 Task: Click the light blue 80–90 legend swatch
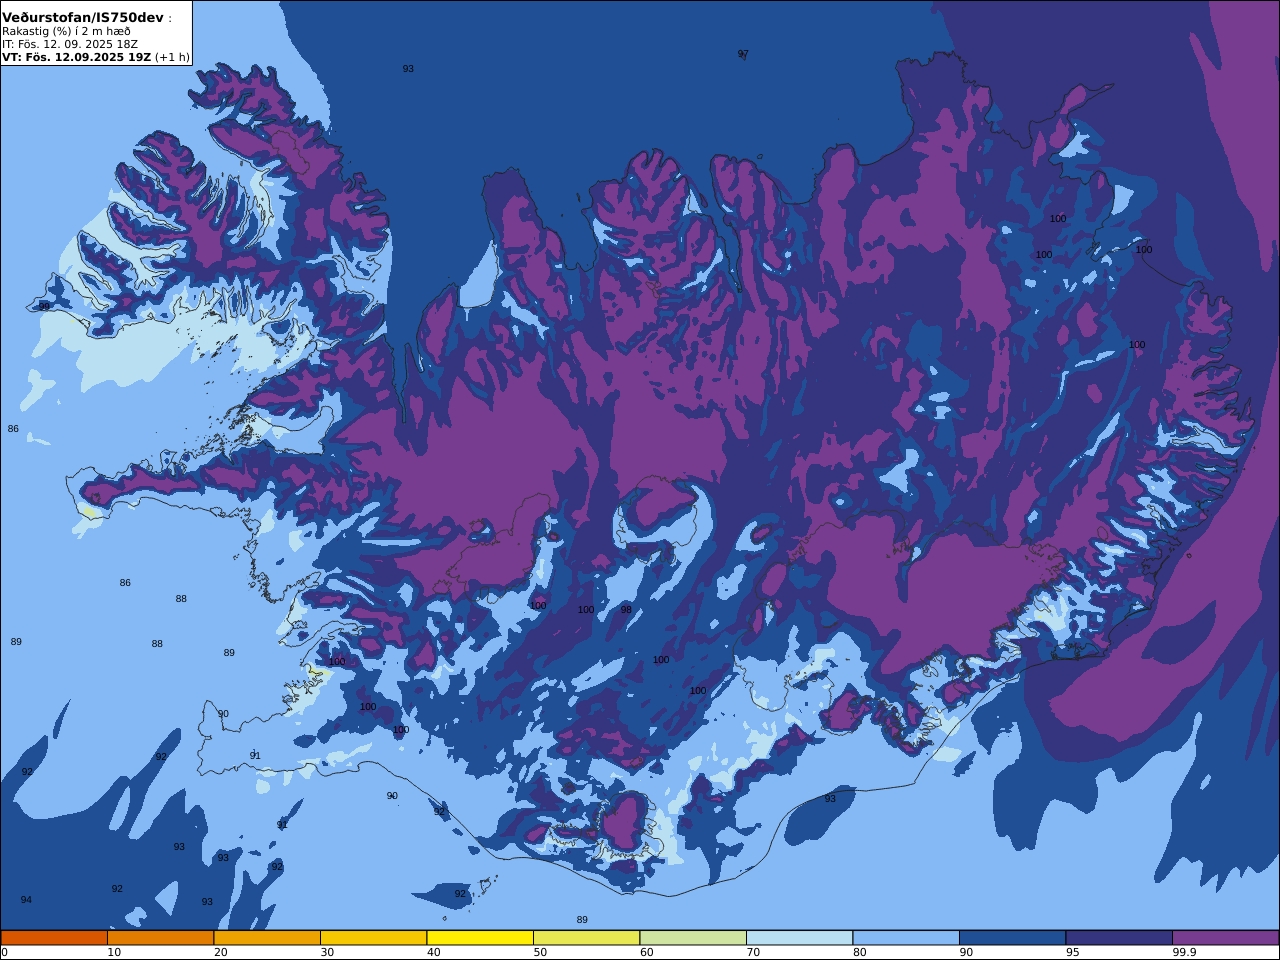point(906,938)
